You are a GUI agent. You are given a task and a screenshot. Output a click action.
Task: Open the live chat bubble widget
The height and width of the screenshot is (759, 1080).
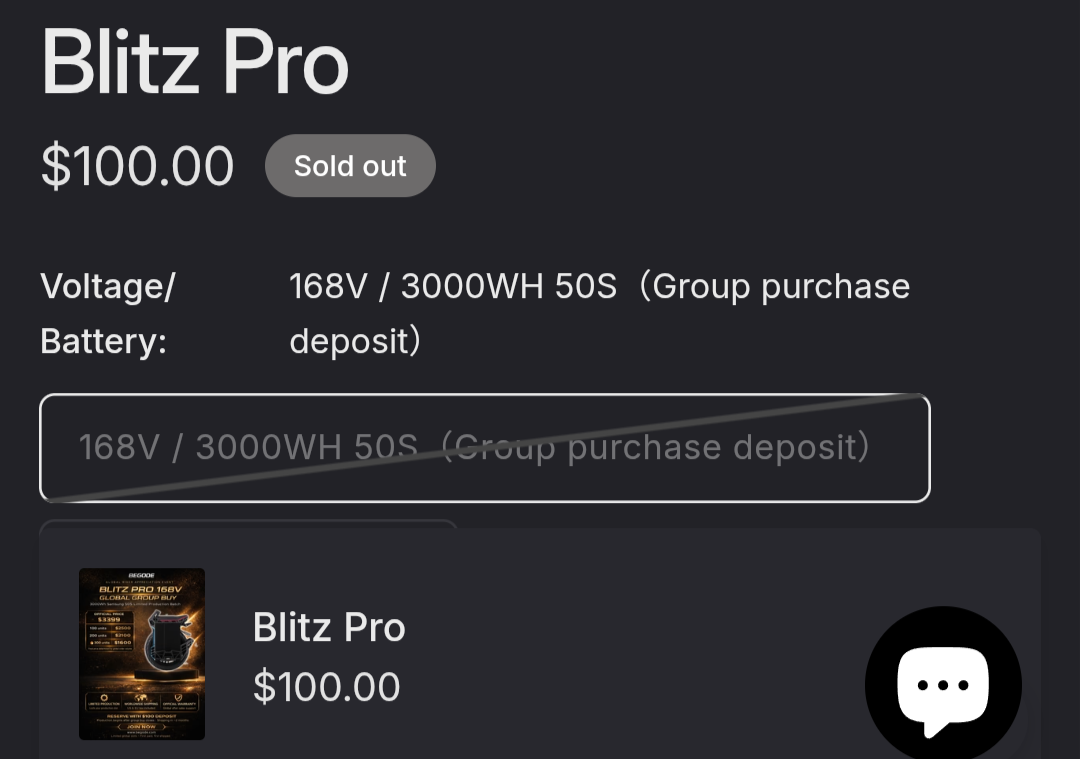pyautogui.click(x=943, y=684)
